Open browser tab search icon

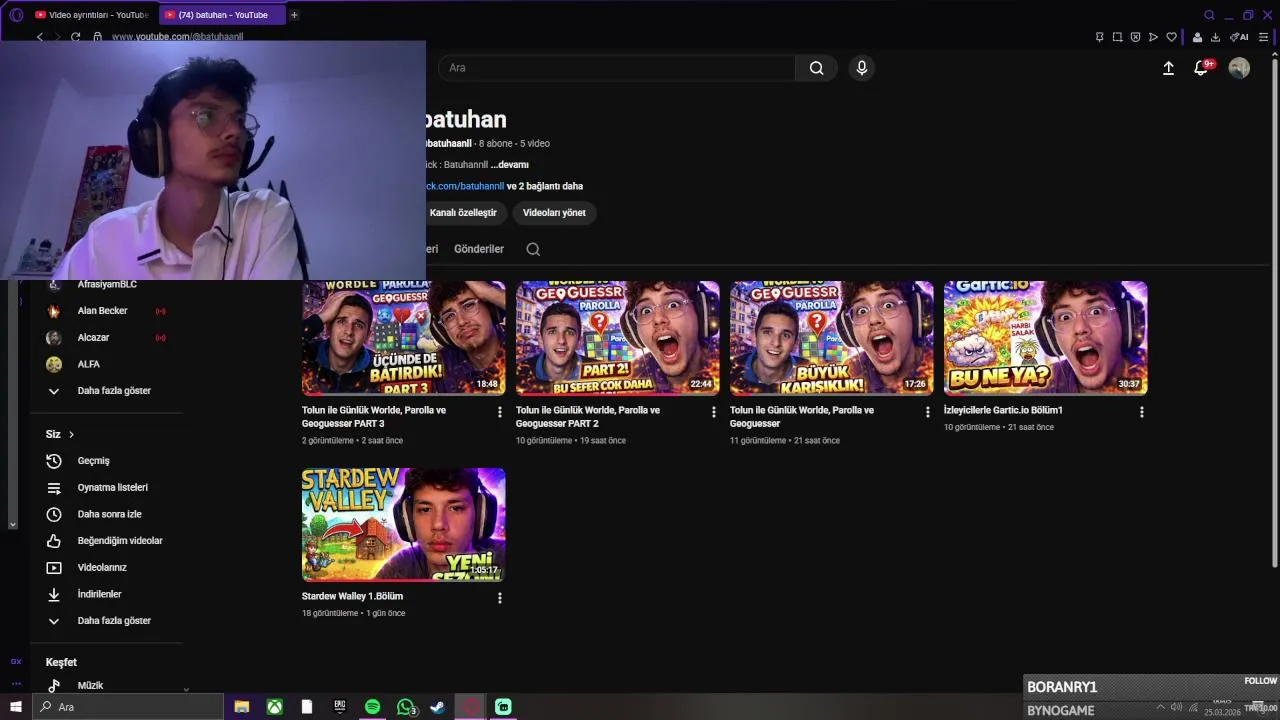click(1209, 15)
